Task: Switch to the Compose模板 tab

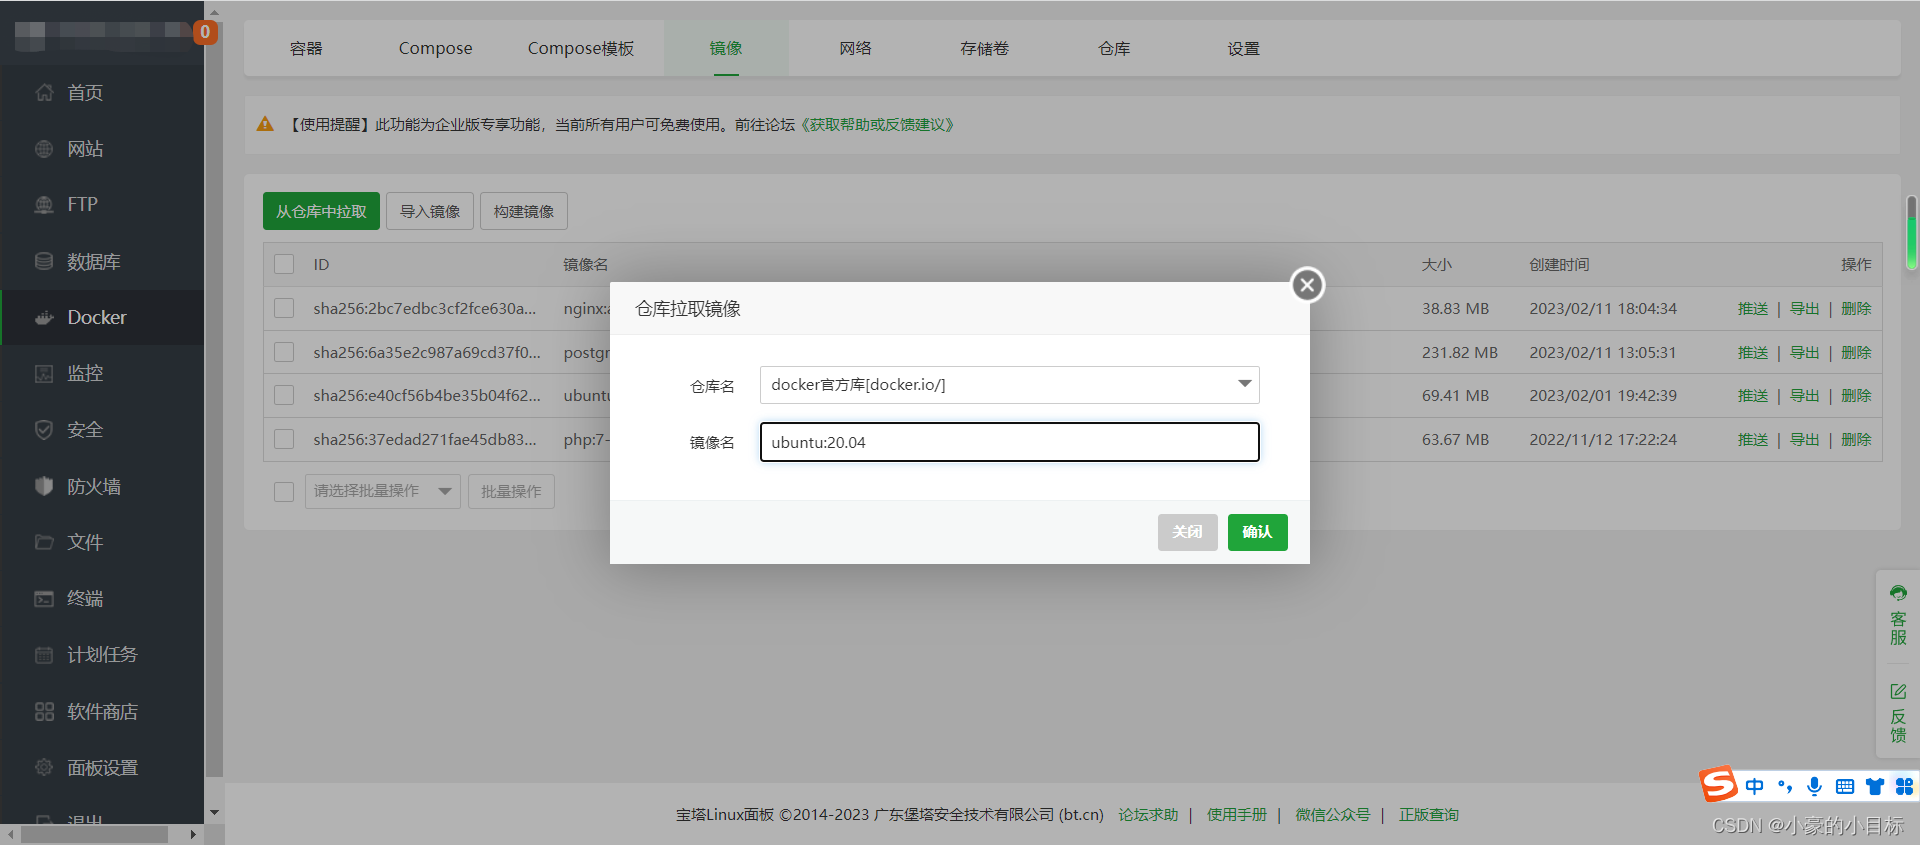Action: click(581, 48)
